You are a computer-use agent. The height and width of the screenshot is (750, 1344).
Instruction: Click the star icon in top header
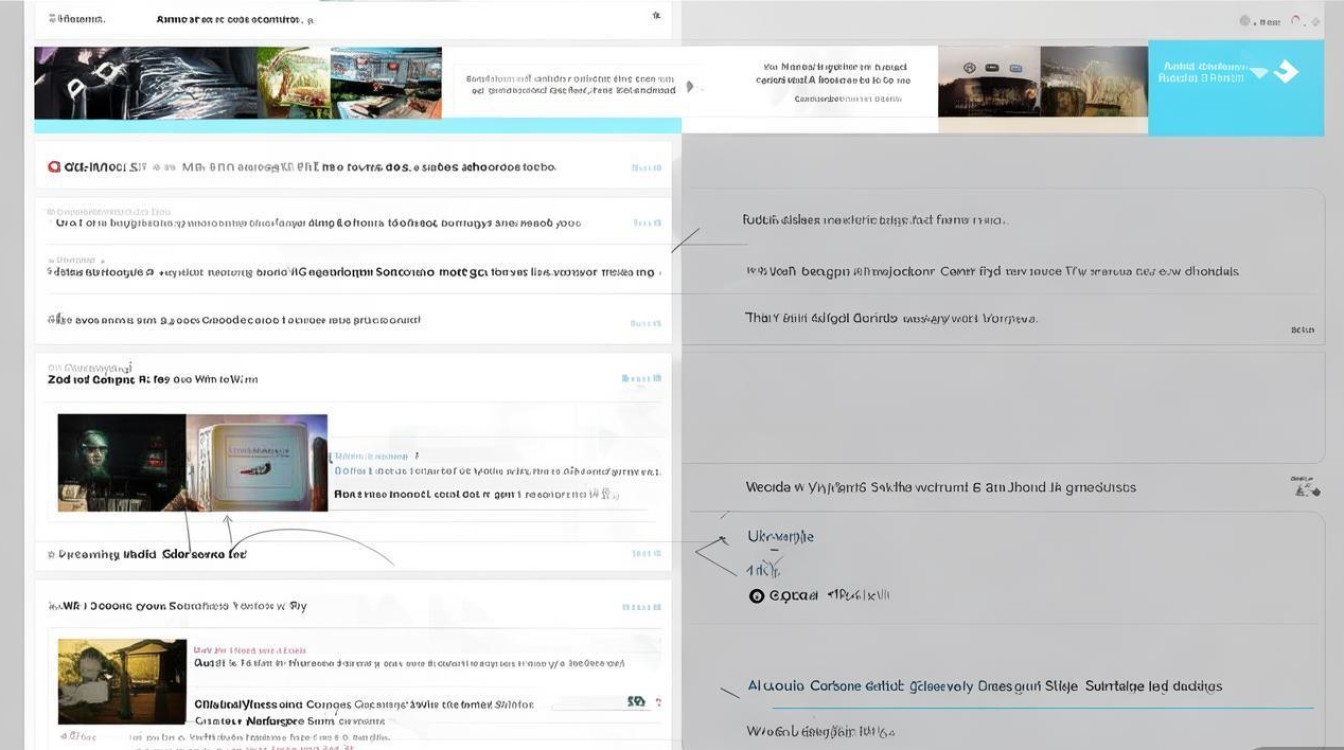656,16
